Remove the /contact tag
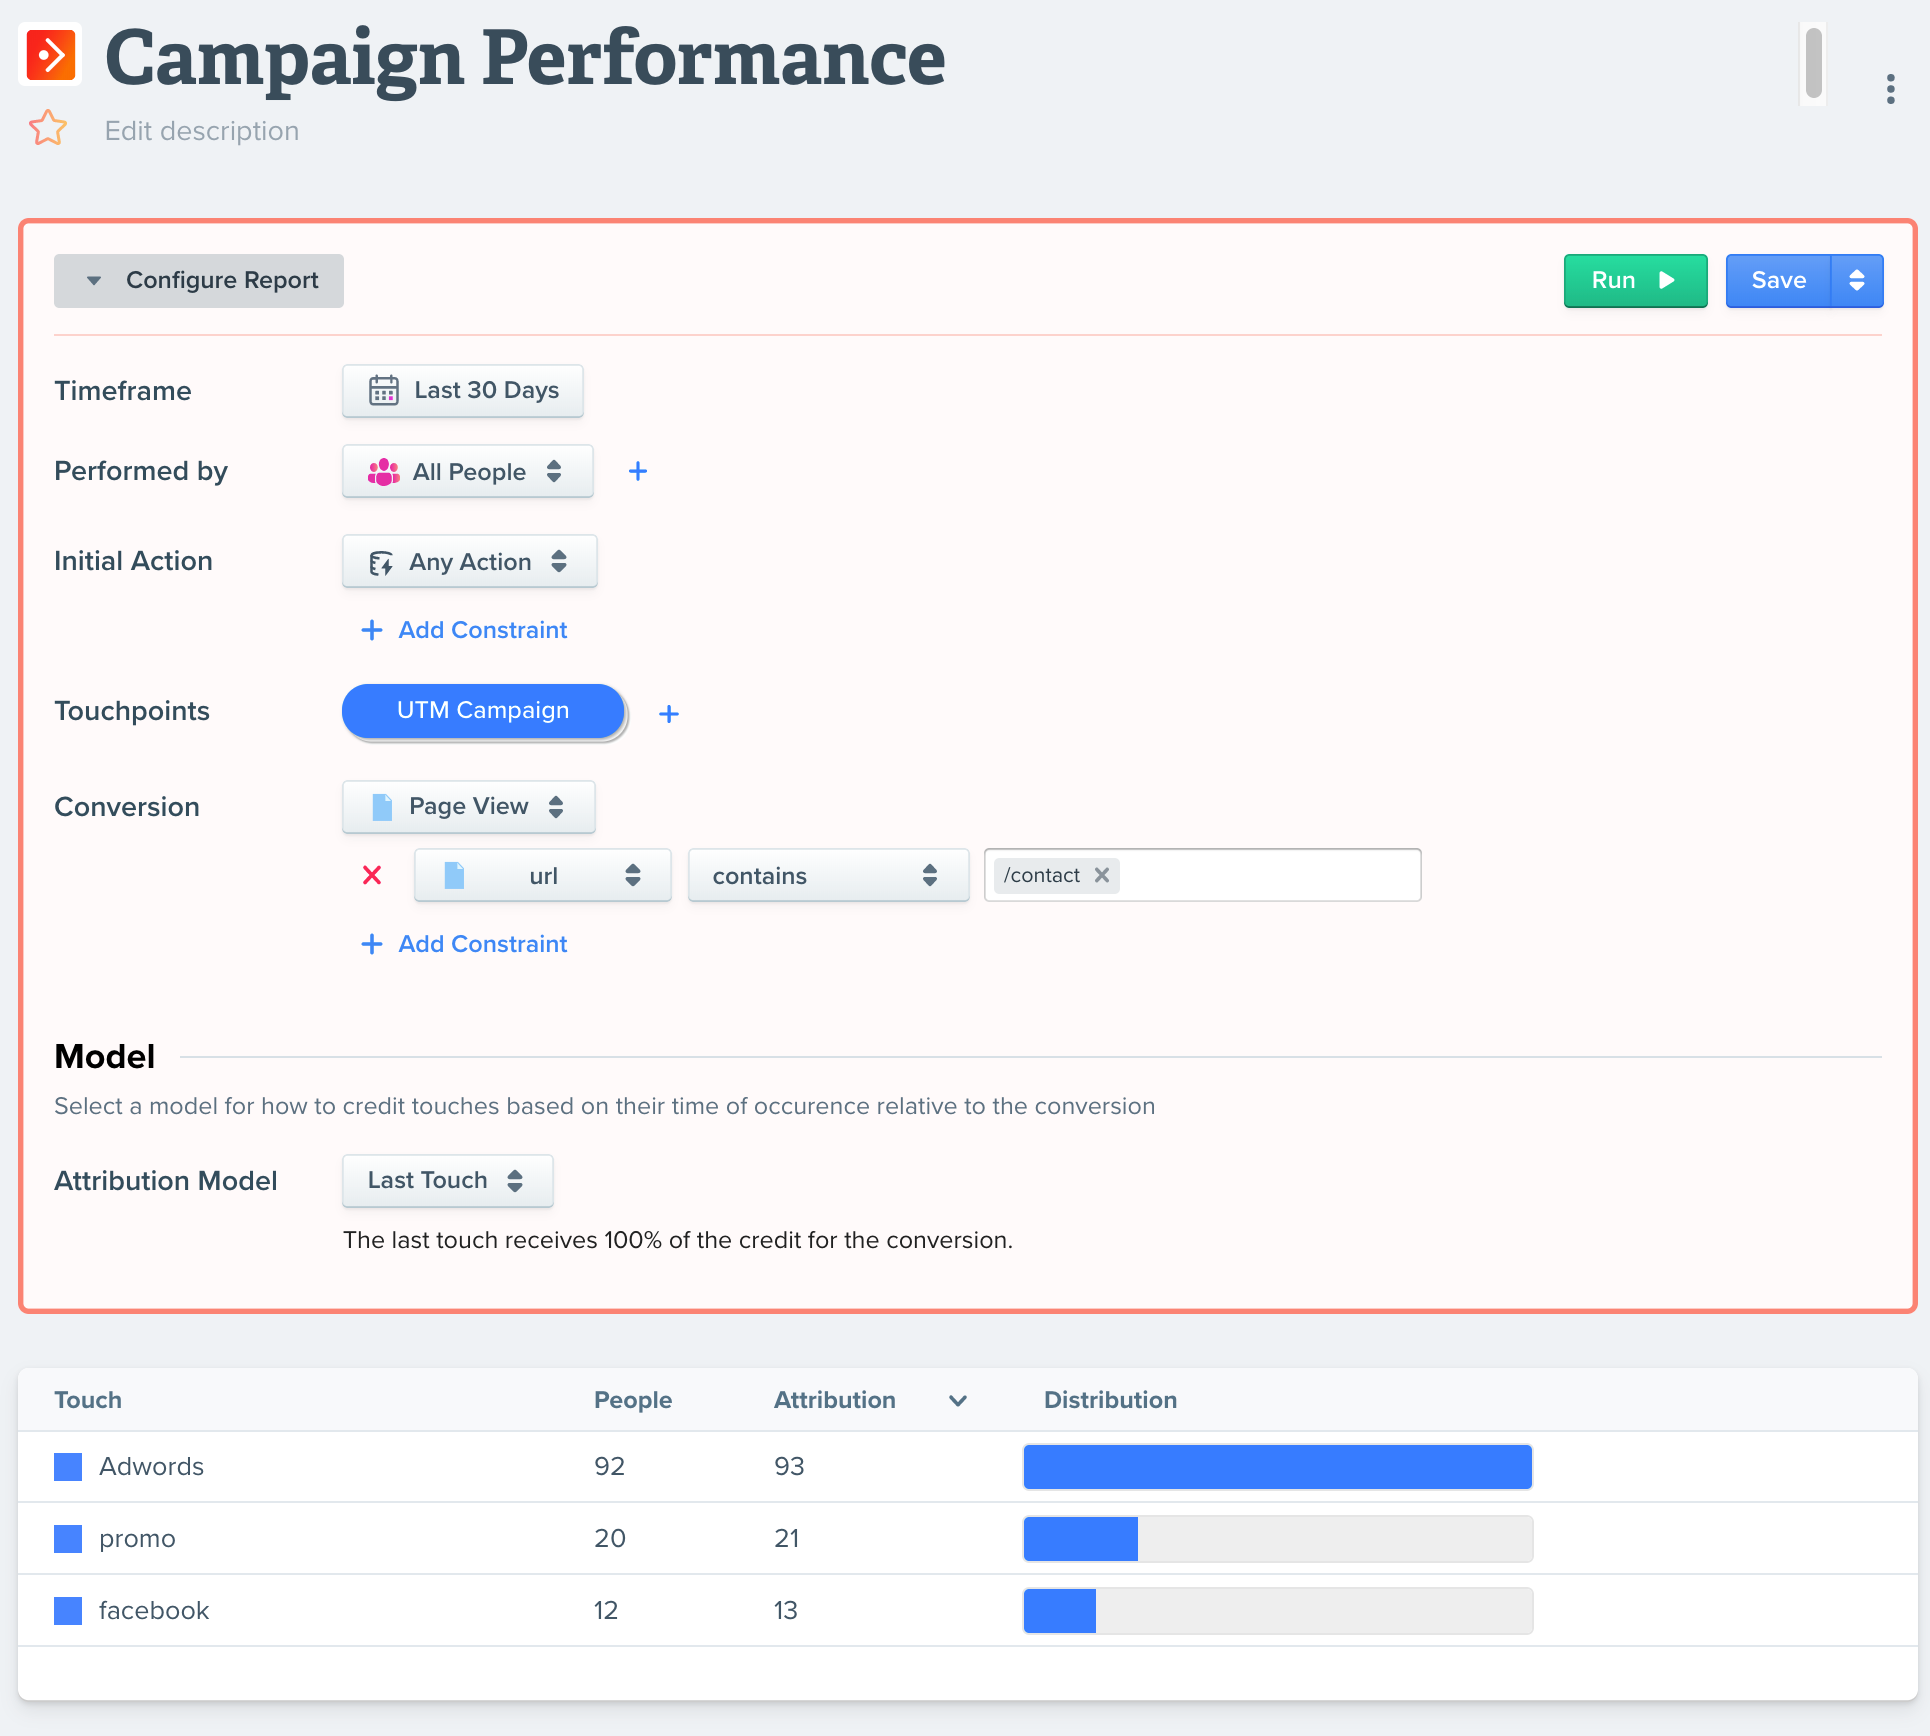Image resolution: width=1930 pixels, height=1736 pixels. coord(1102,875)
